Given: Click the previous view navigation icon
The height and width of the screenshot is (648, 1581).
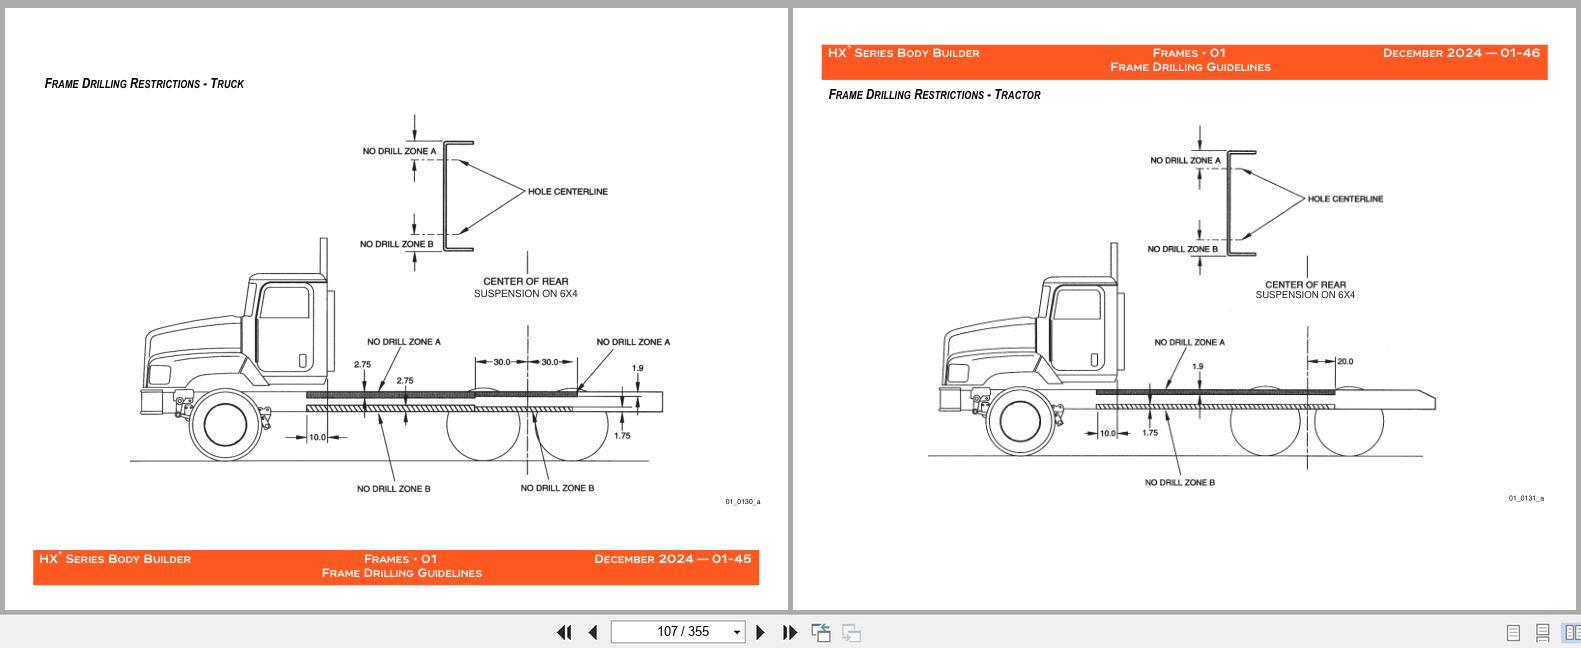Looking at the screenshot, I should point(821,632).
